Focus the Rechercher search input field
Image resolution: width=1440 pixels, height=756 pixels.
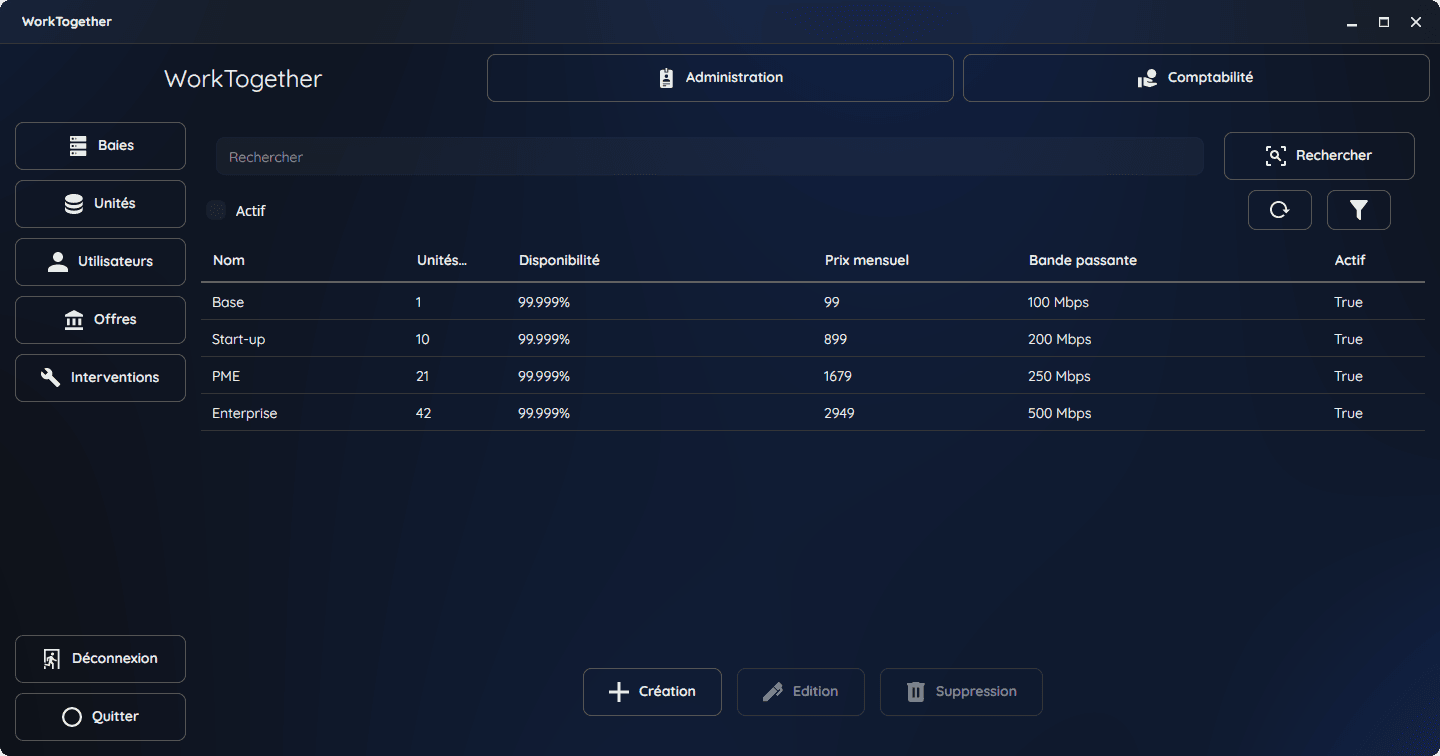pyautogui.click(x=710, y=157)
